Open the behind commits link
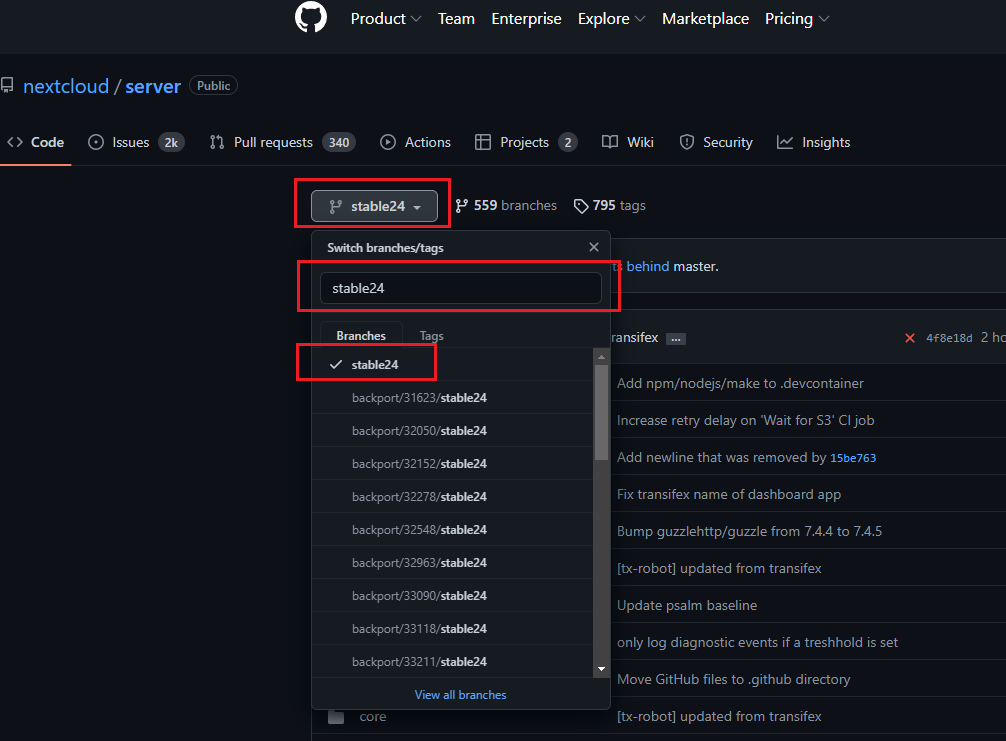 647,266
